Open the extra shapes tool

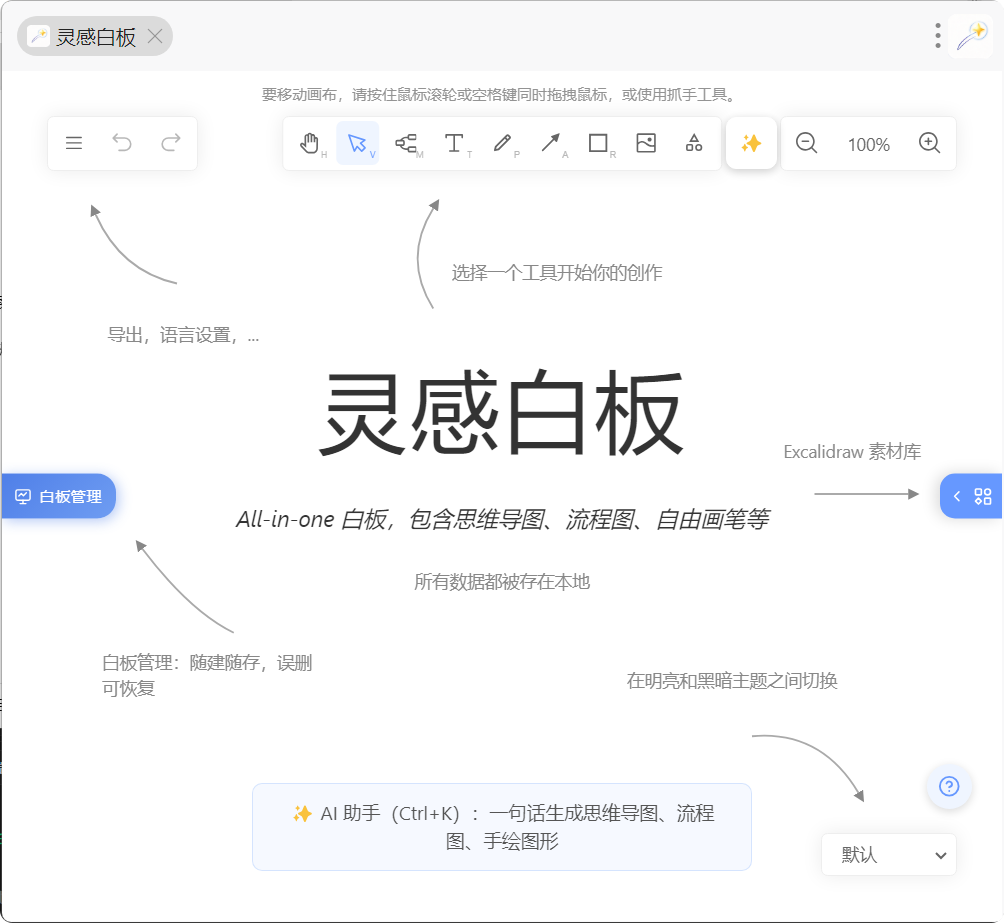(x=694, y=143)
